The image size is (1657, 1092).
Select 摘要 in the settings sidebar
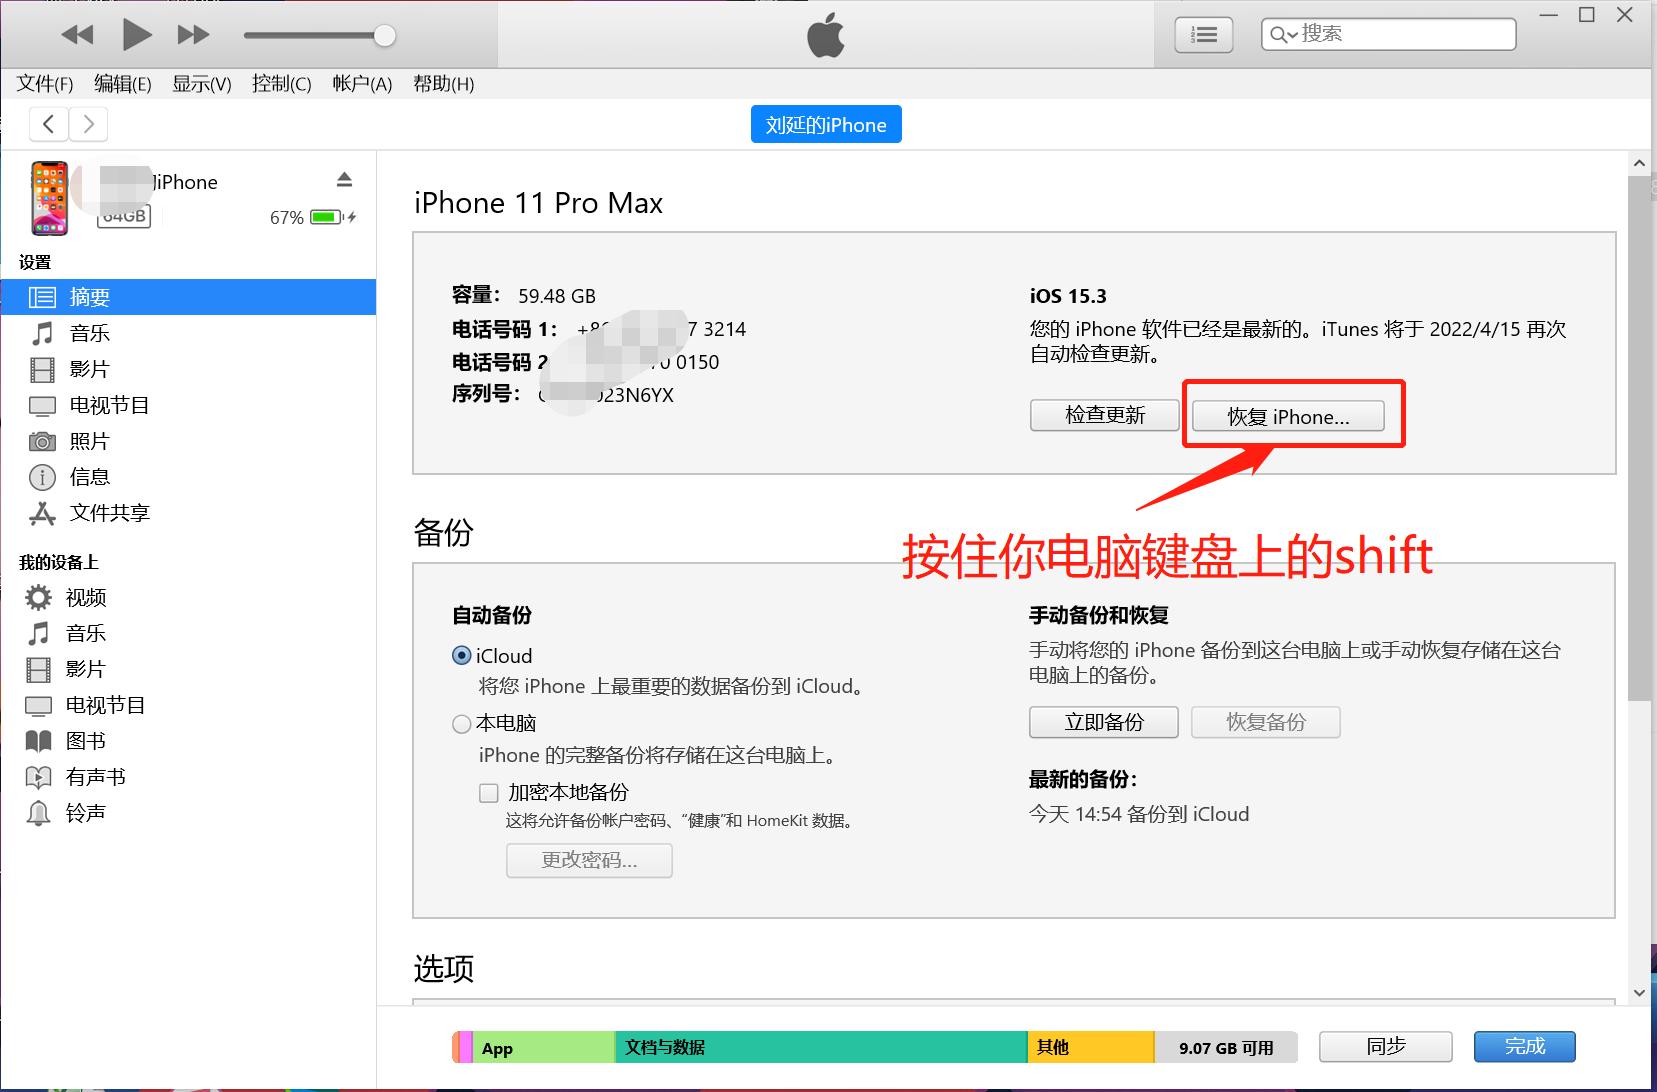188,297
